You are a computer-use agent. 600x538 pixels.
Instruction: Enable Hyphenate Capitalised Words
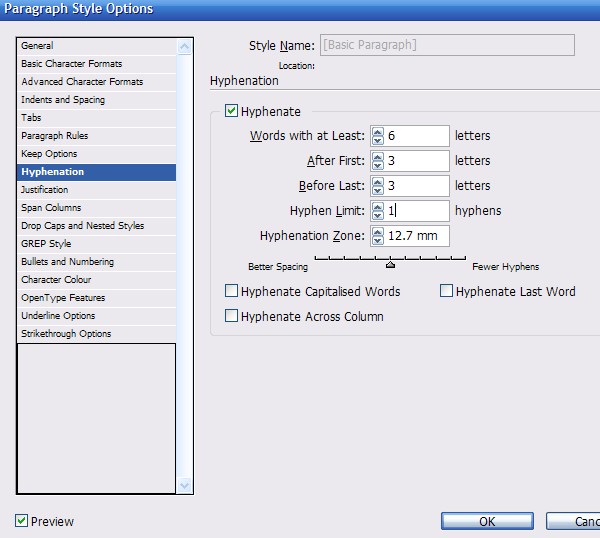(231, 291)
